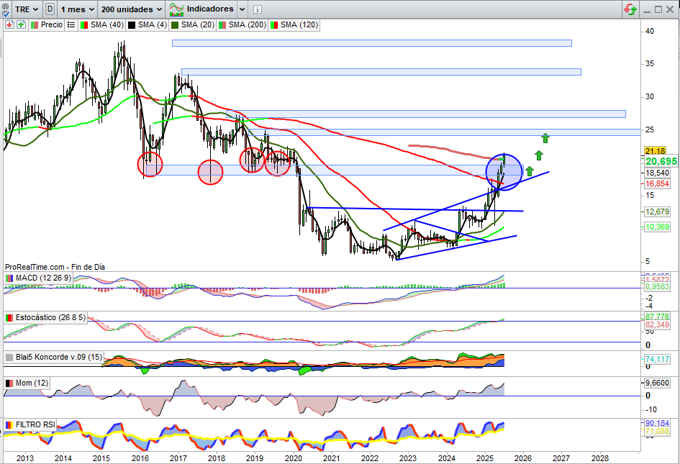Click the SMA (120) color swatch icon

[x=274, y=25]
